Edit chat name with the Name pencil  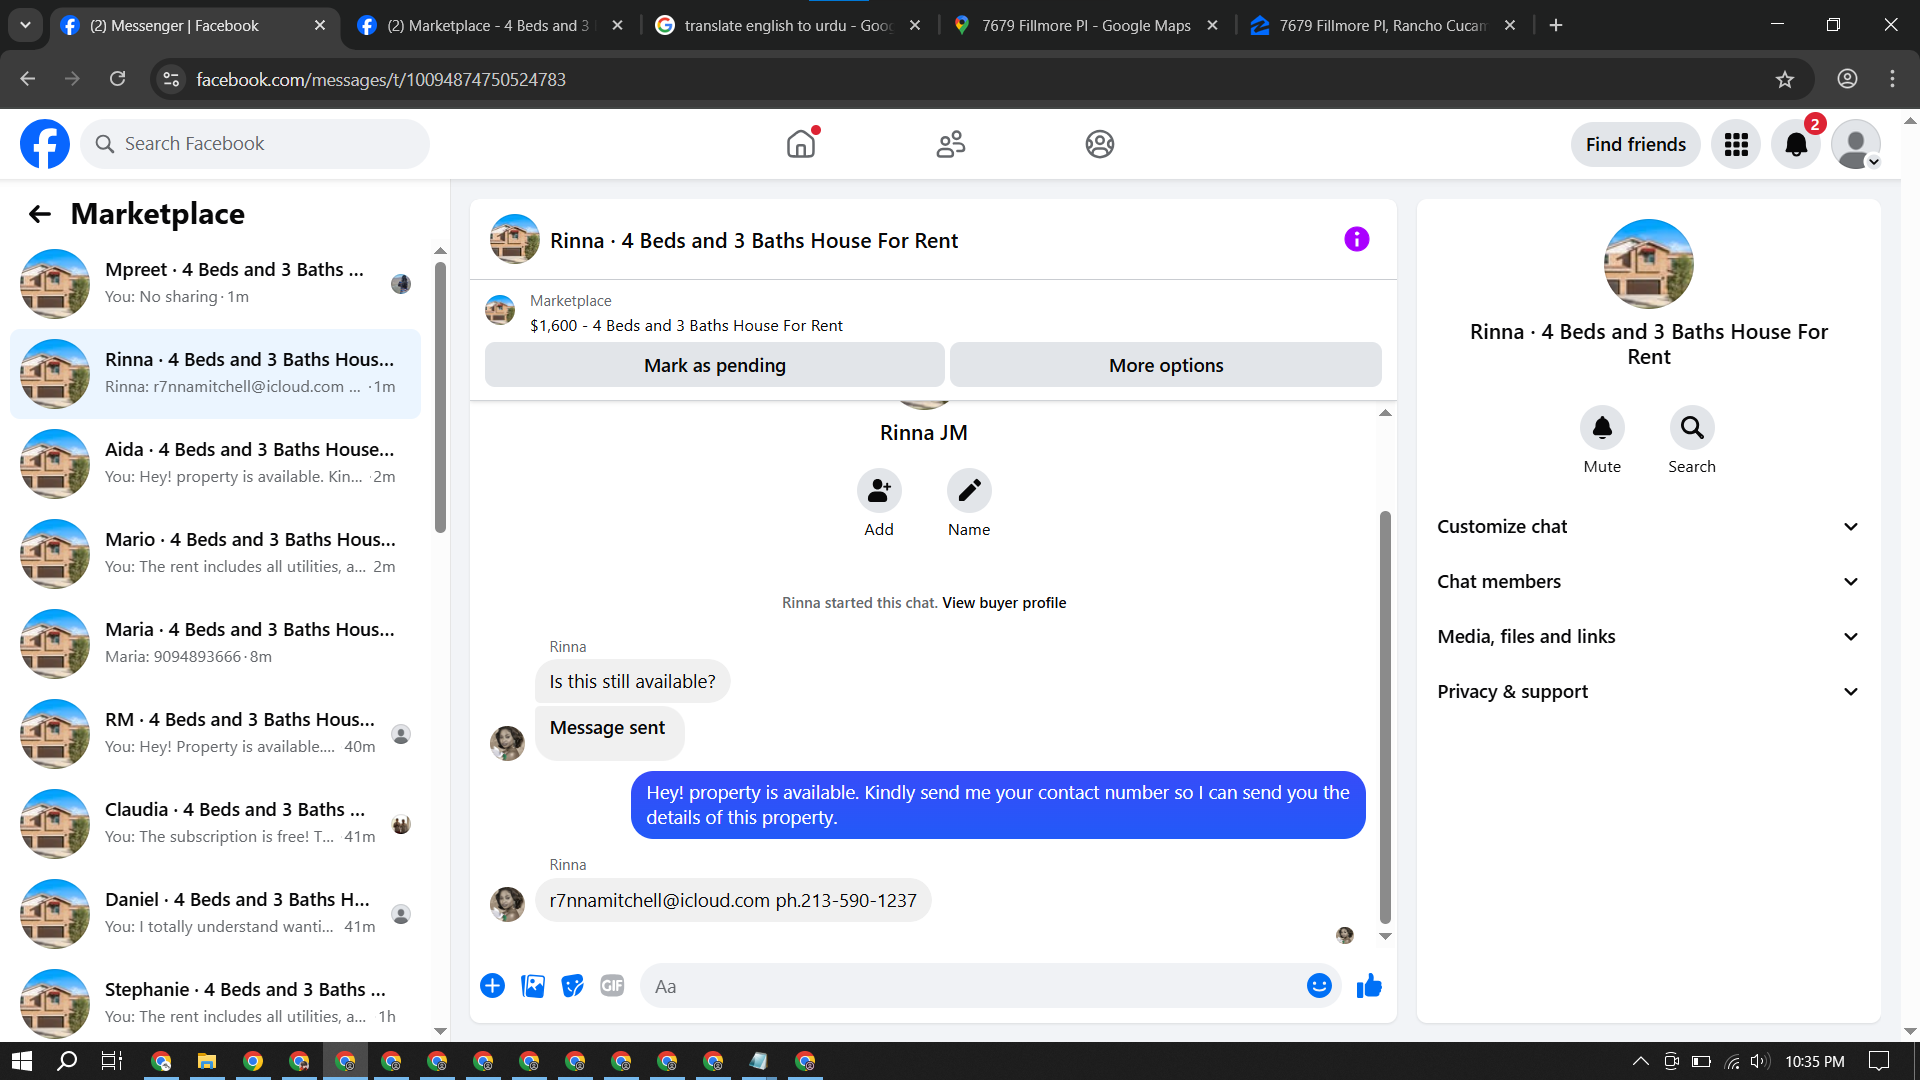(969, 490)
